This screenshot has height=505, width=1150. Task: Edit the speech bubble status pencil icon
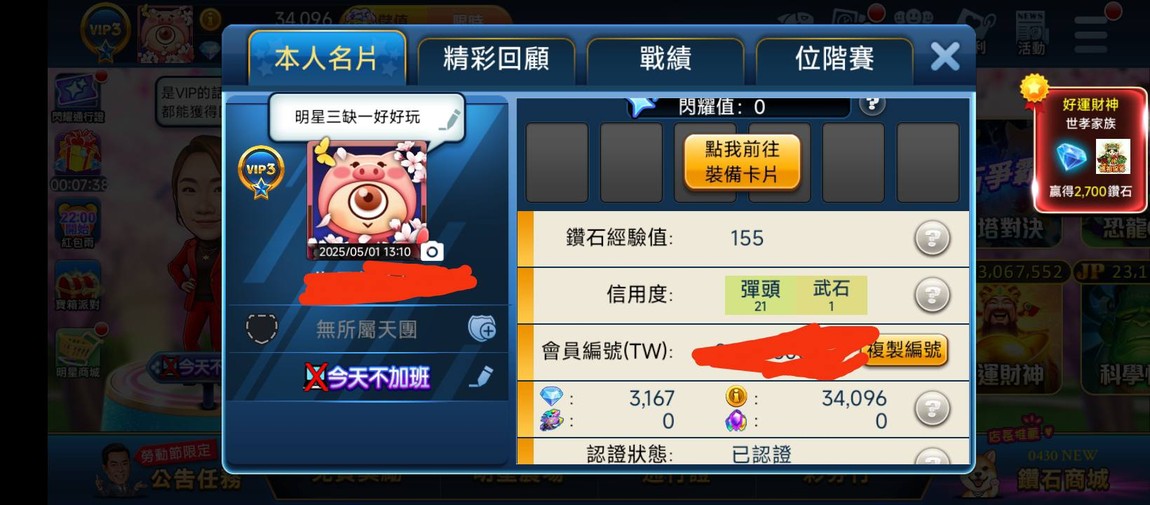pyautogui.click(x=449, y=119)
